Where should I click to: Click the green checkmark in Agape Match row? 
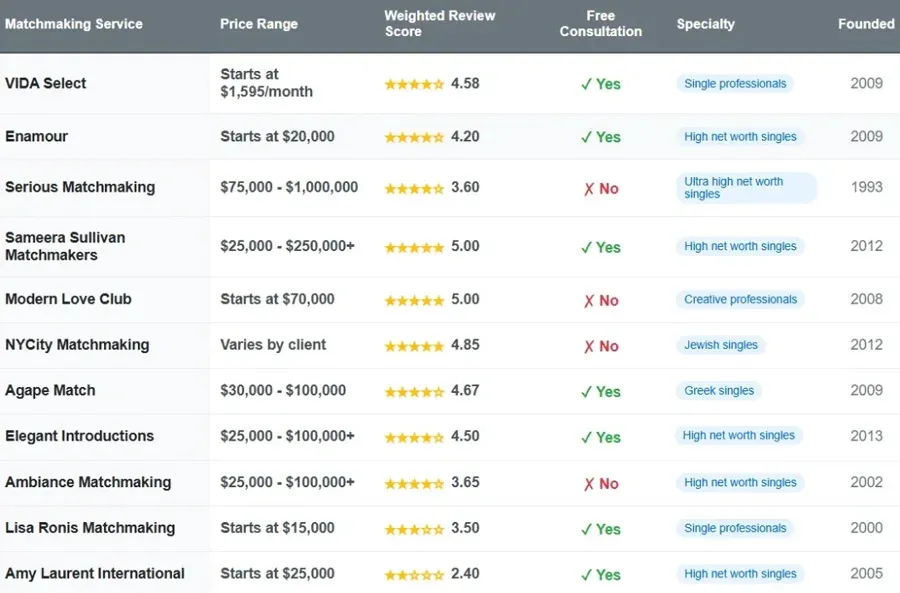click(587, 392)
